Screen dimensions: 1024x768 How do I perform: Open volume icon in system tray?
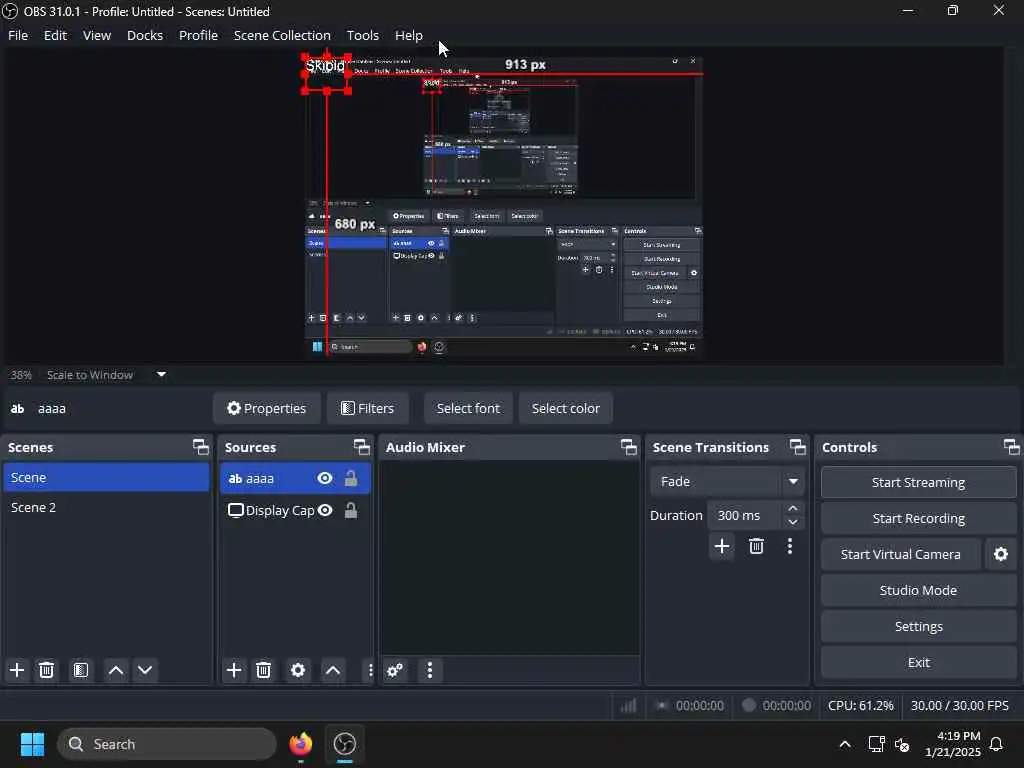(902, 744)
